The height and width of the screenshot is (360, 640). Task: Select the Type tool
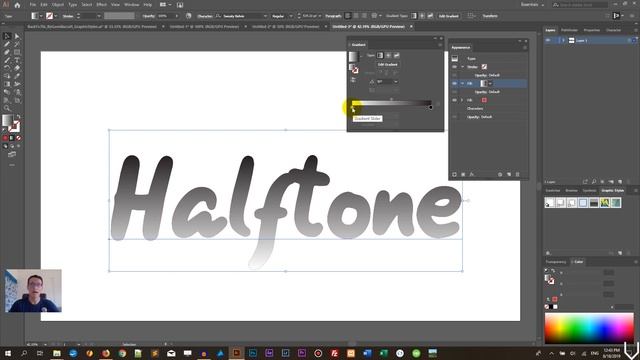pos(17,60)
